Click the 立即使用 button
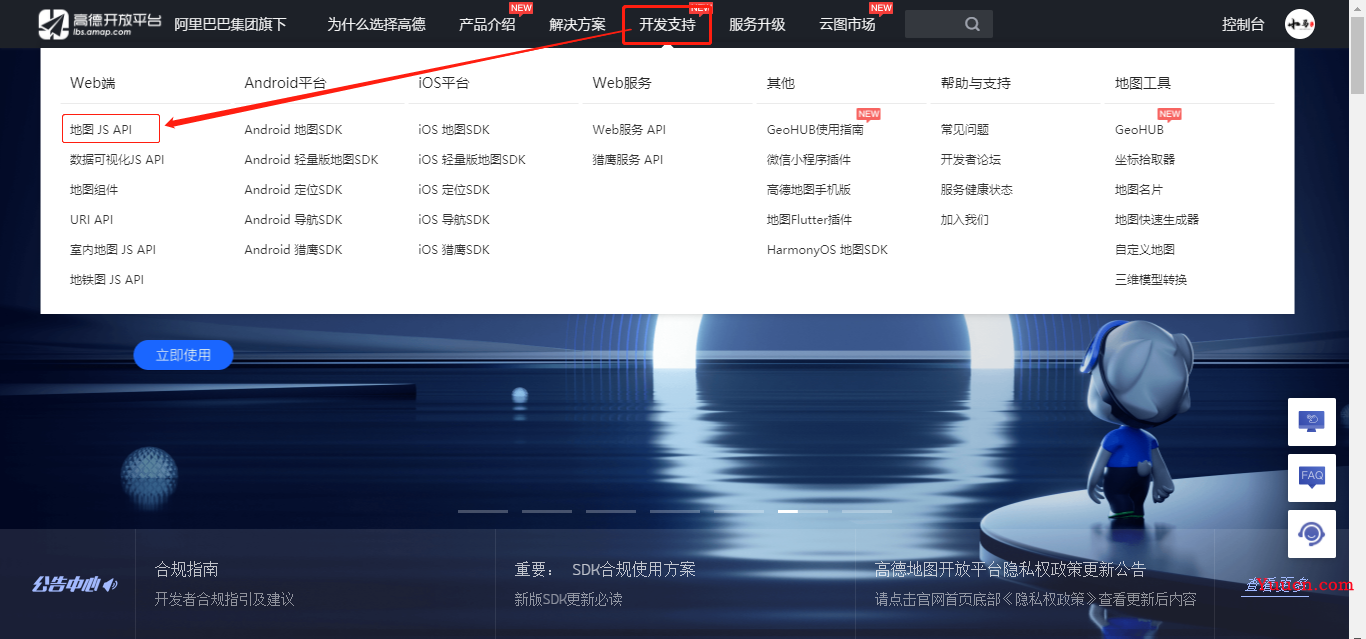Viewport: 1366px width, 639px height. pos(184,355)
